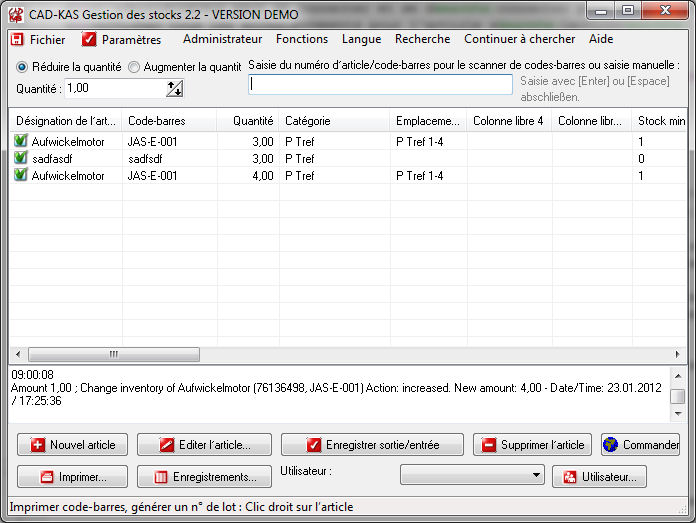Open the Utilisateur dropdown list
696x523 pixels.
click(x=537, y=476)
